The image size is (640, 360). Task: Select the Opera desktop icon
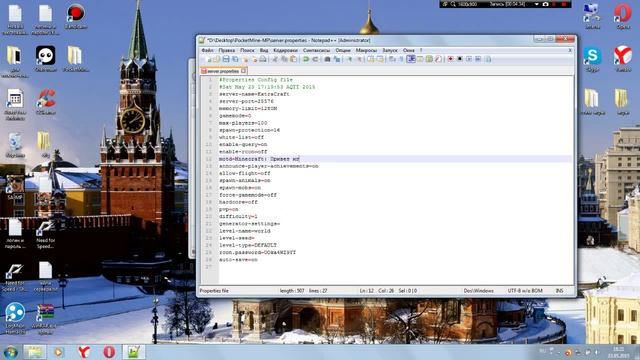point(623,16)
